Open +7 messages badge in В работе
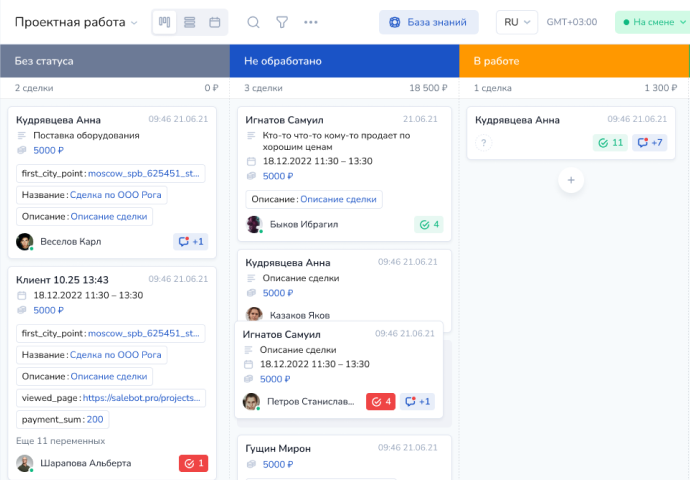Screen dimensions: 690x480 [x=650, y=143]
